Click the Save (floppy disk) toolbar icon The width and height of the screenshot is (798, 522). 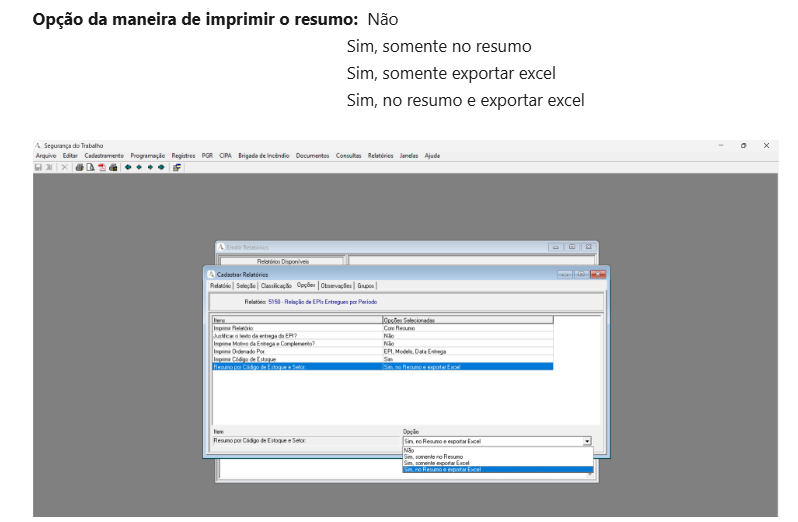[38, 167]
